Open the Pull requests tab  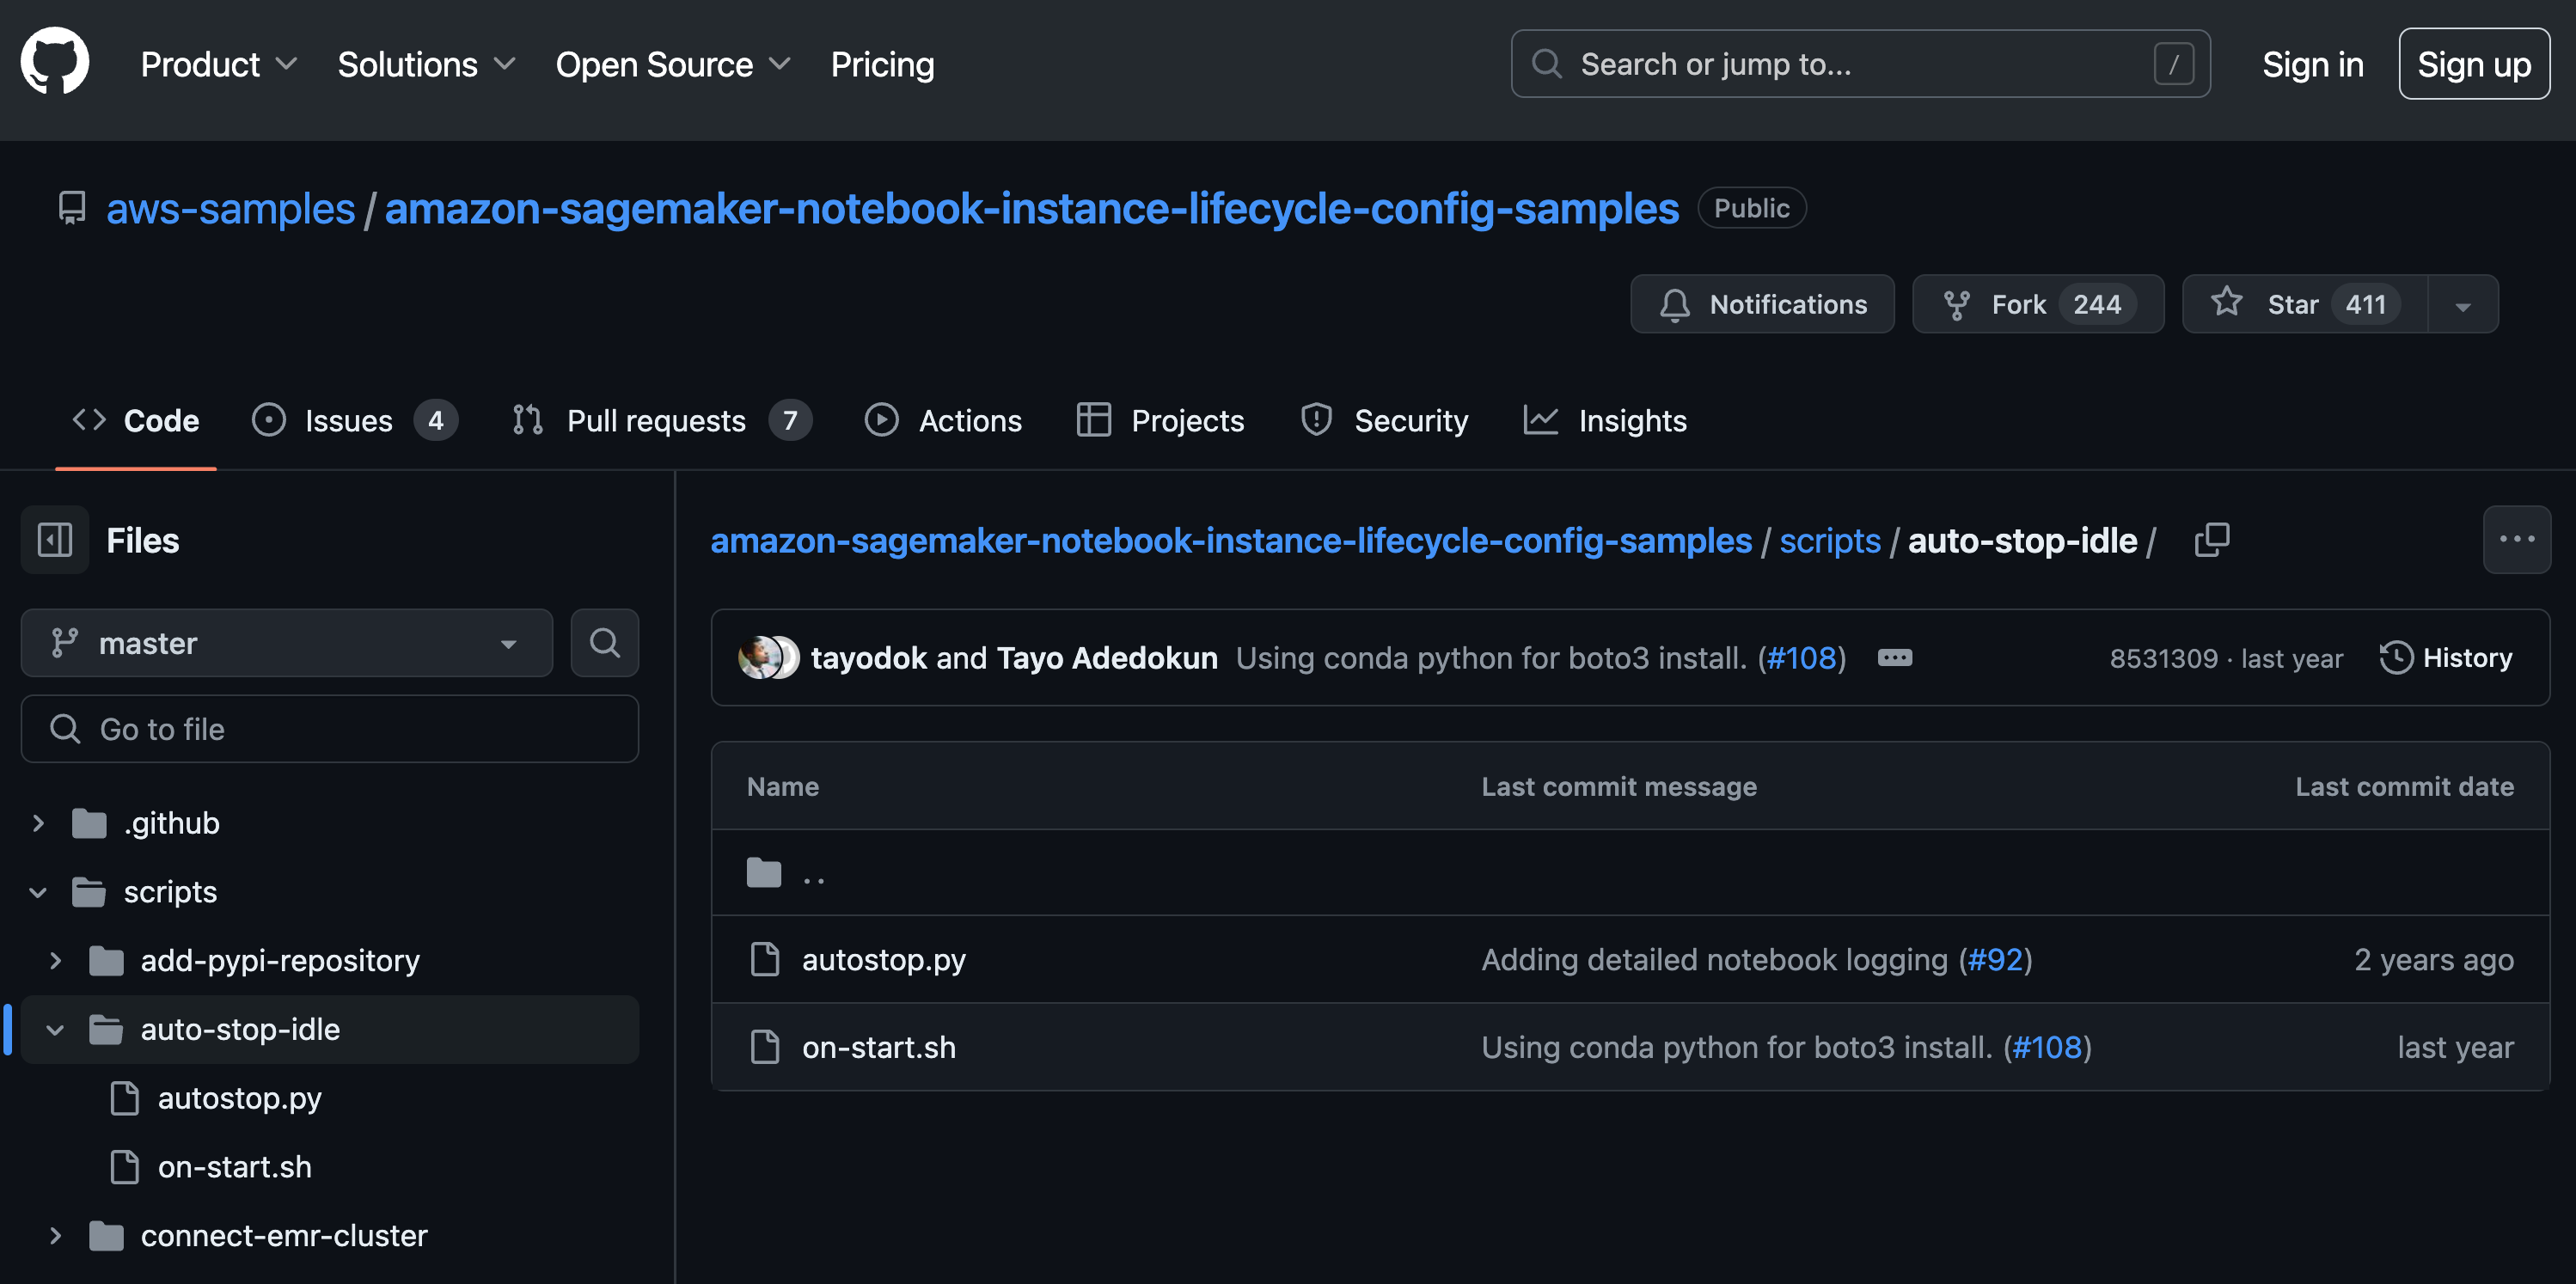[662, 421]
